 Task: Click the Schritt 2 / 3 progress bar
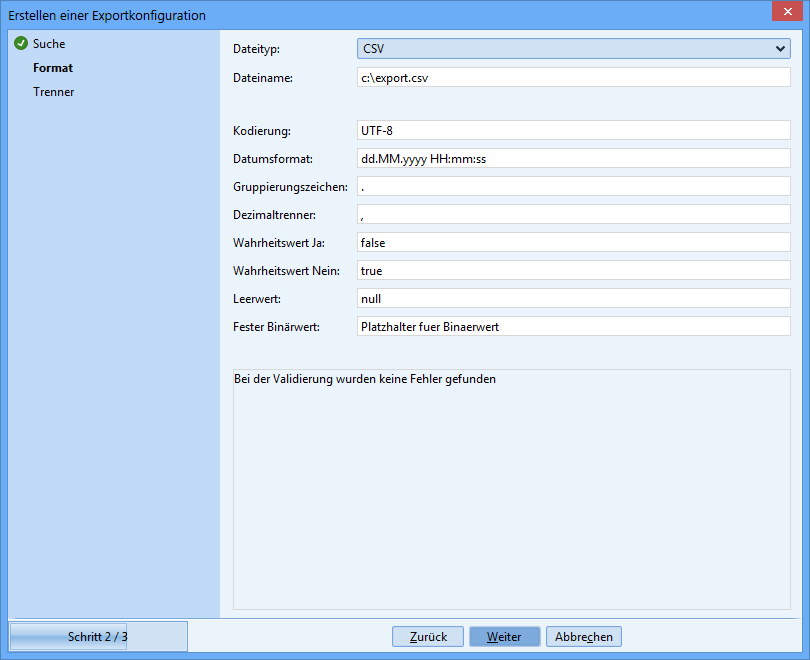pyautogui.click(x=98, y=637)
